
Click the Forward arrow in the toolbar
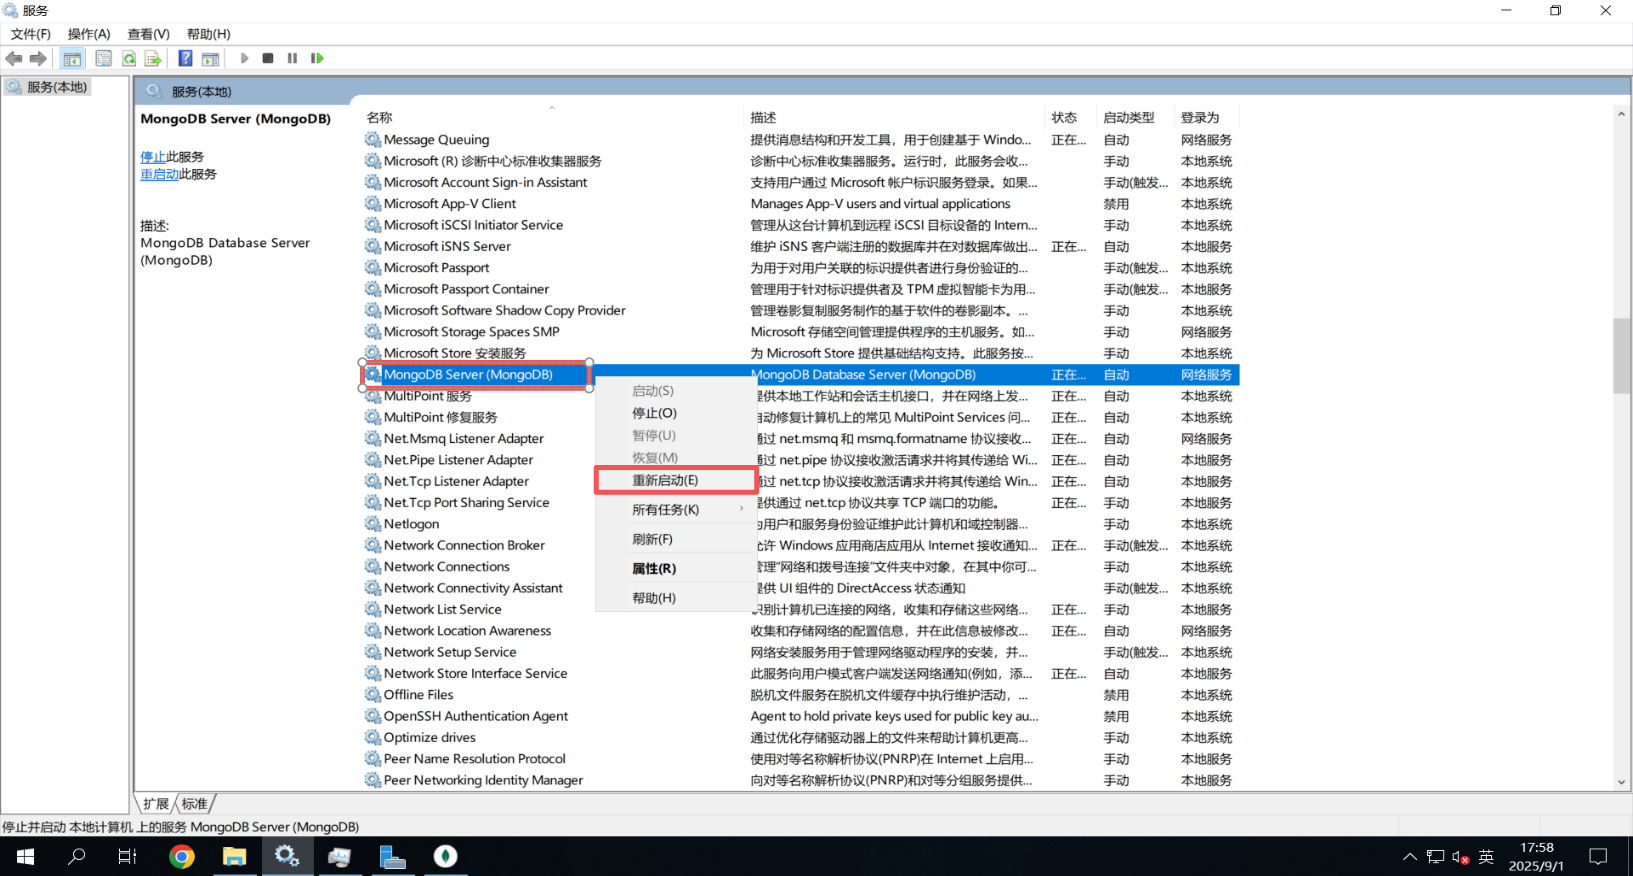pos(38,58)
